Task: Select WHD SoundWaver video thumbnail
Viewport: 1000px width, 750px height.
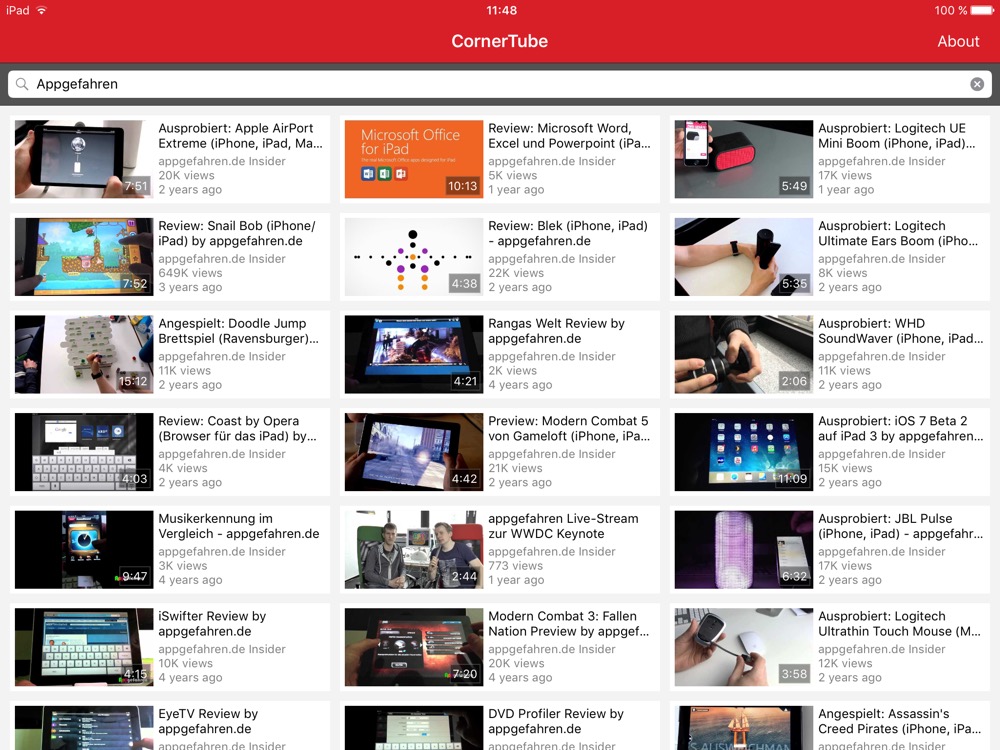Action: click(x=743, y=355)
